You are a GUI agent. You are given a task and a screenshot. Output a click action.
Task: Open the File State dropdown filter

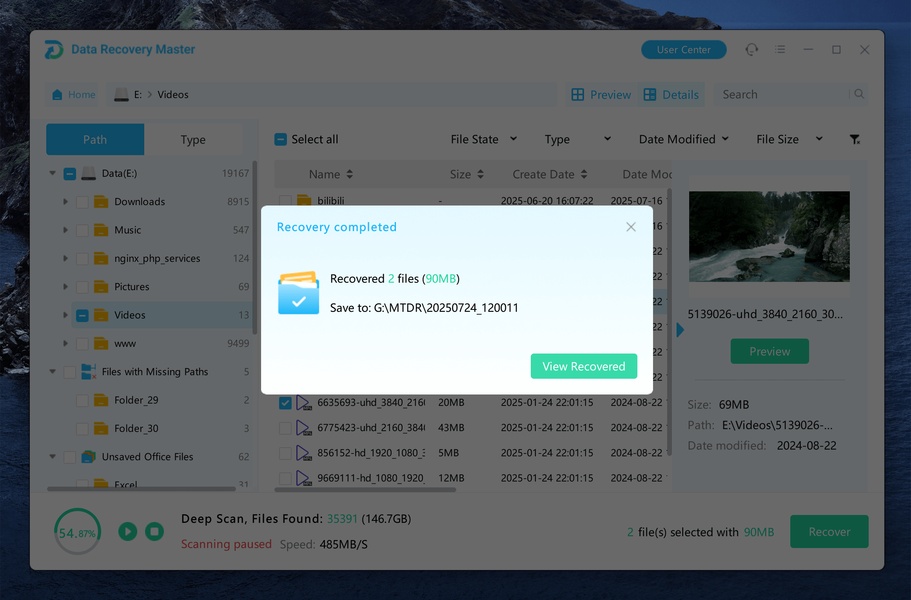[x=484, y=140]
